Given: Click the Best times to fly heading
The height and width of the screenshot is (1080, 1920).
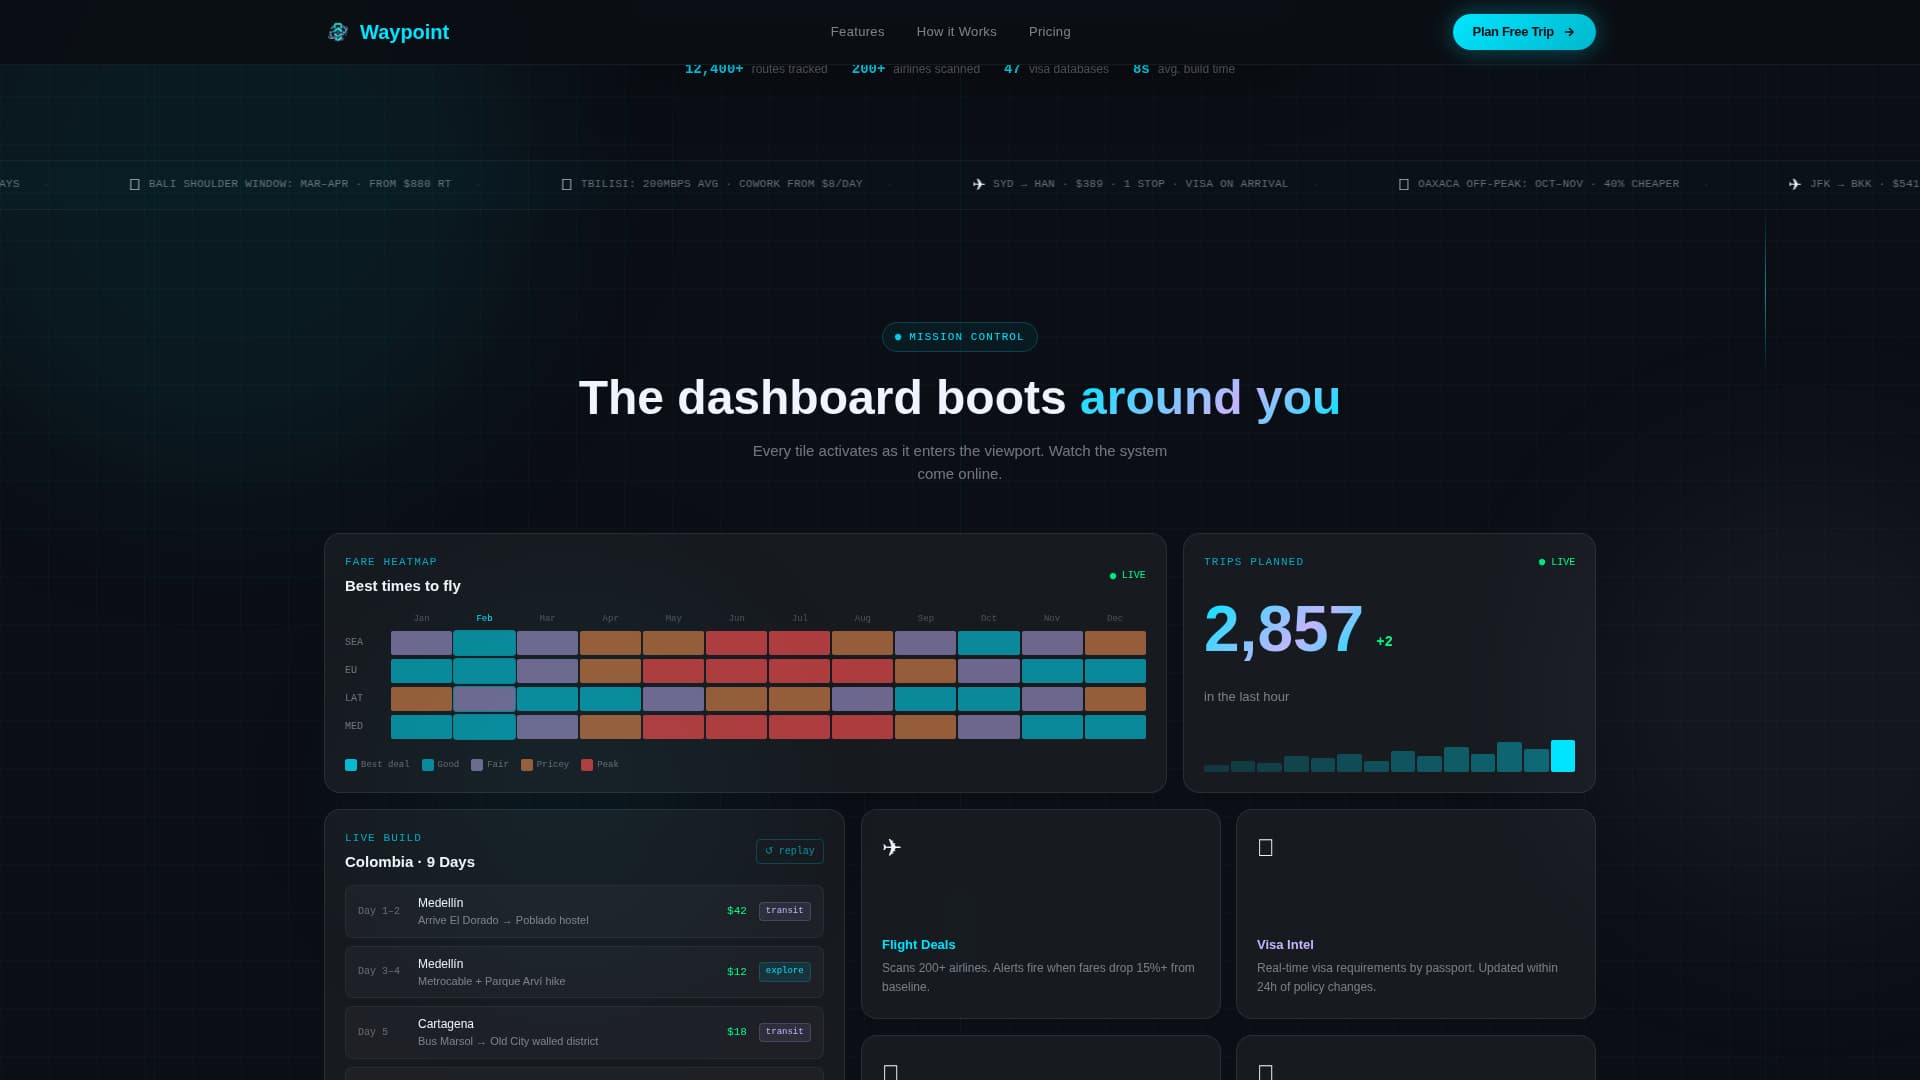Looking at the screenshot, I should [403, 586].
